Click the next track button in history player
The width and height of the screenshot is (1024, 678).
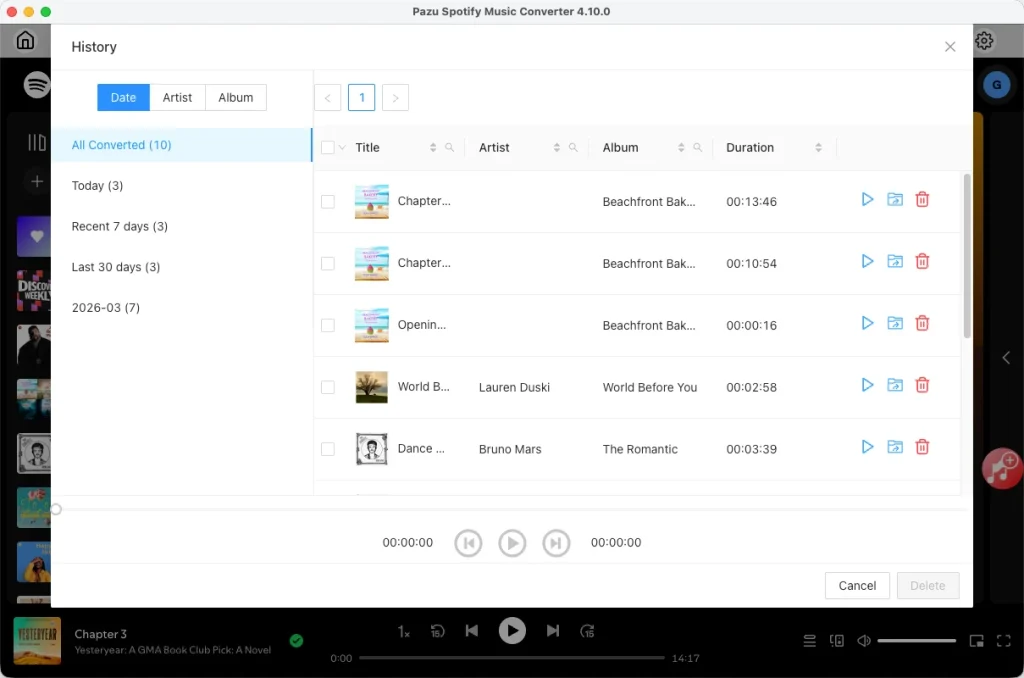(x=556, y=543)
